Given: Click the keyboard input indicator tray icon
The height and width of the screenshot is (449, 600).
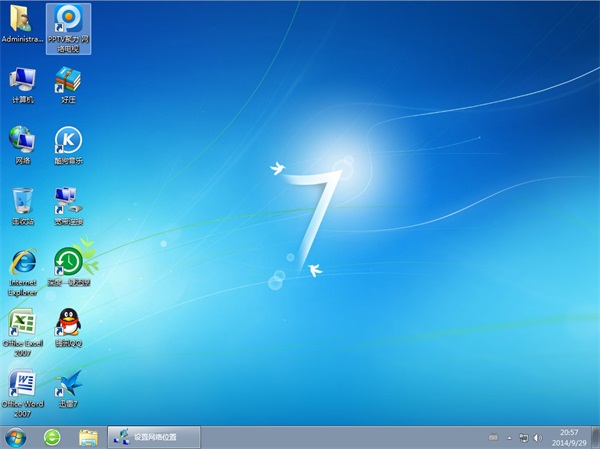Looking at the screenshot, I should point(494,438).
